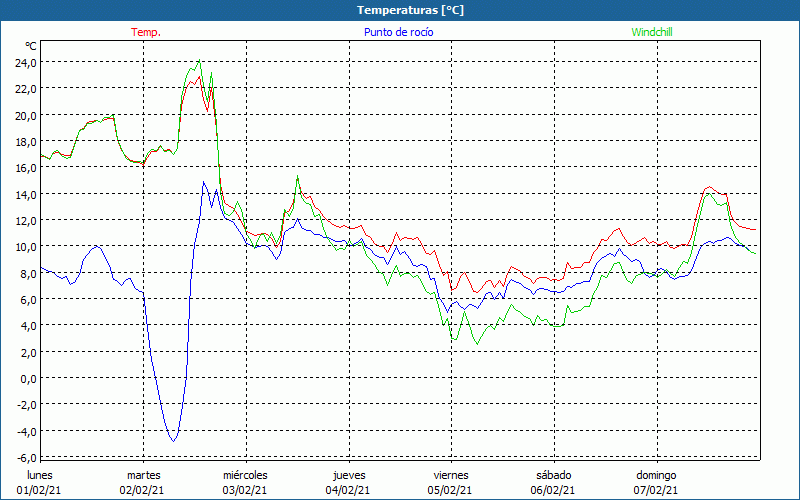Click the 12,0 y-axis value

pyautogui.click(x=26, y=220)
